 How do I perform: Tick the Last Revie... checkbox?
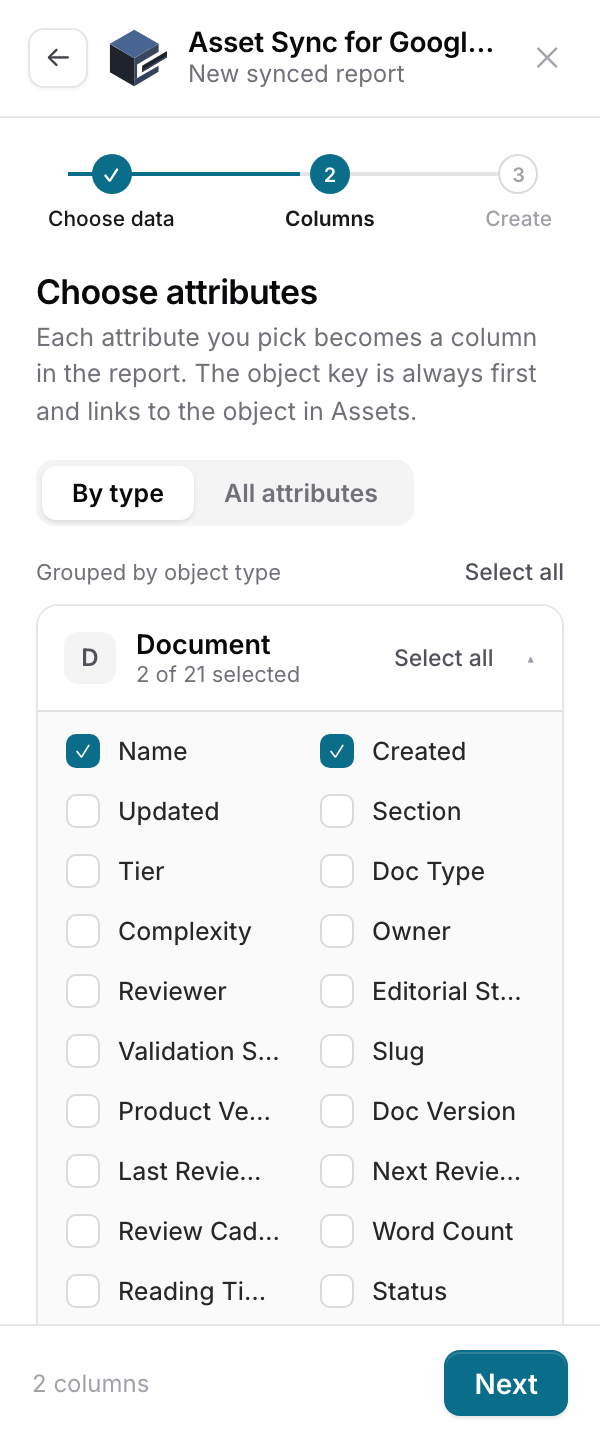pos(83,1171)
